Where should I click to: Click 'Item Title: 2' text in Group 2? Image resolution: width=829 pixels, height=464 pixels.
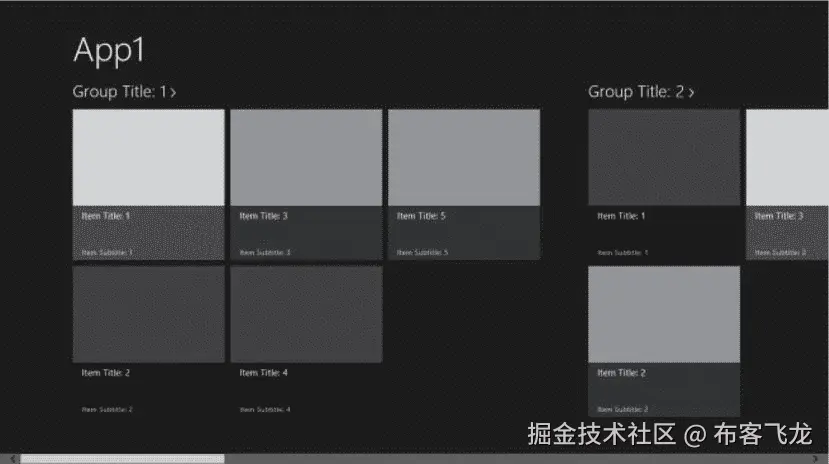[x=621, y=373]
